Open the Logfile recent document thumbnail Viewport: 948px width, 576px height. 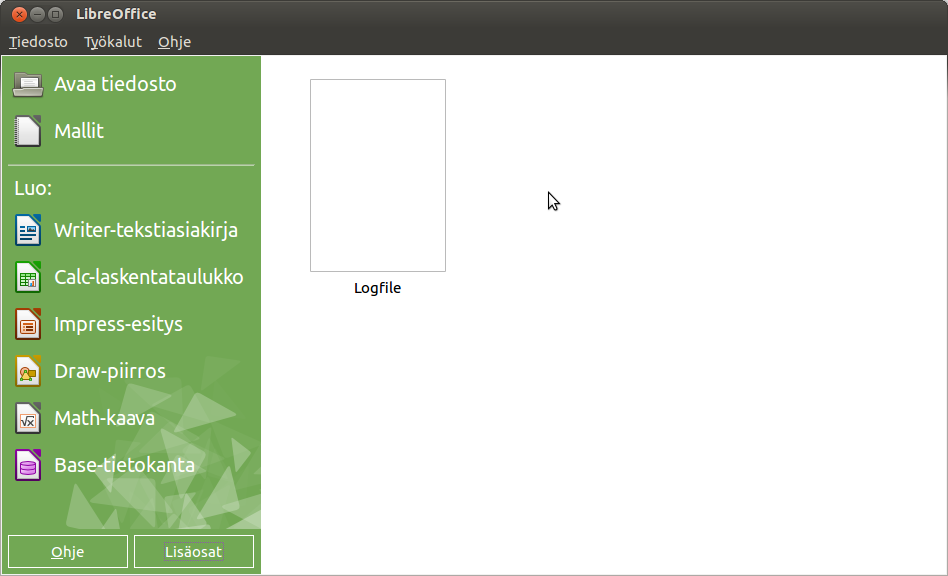[x=378, y=175]
